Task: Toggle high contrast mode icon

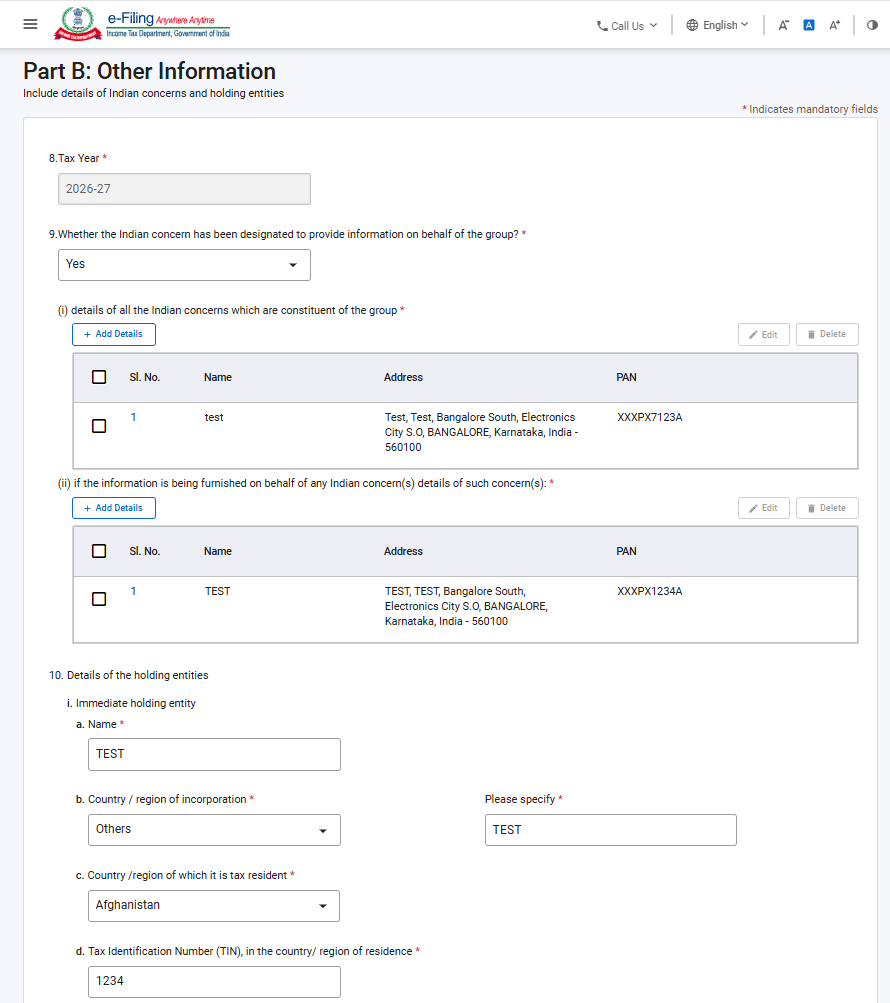Action: click(871, 26)
